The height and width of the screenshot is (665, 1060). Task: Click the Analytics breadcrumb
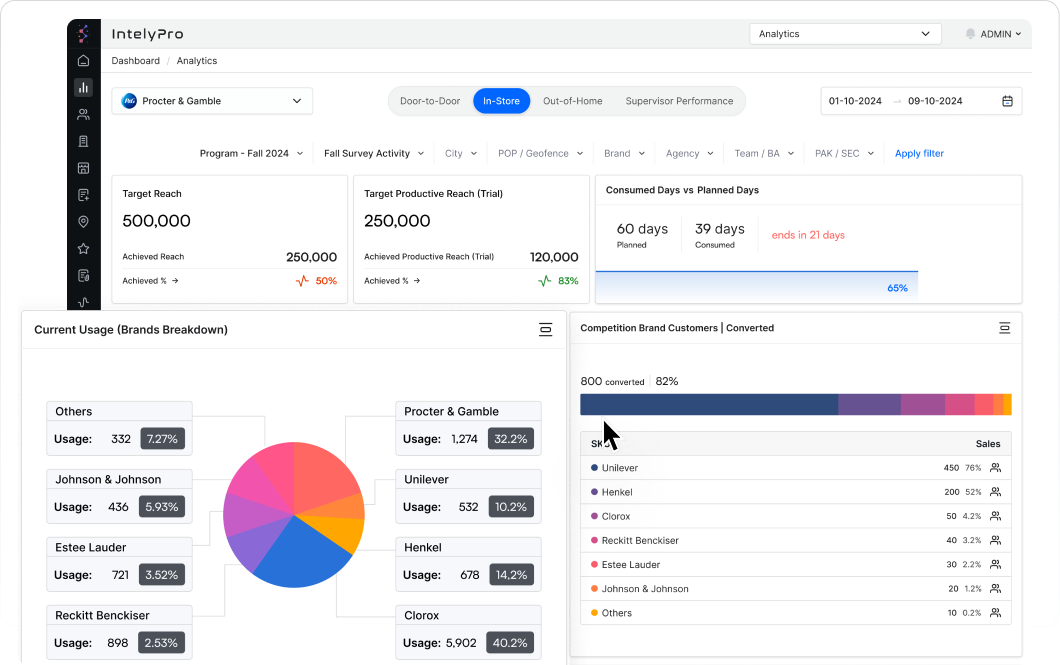tap(197, 61)
